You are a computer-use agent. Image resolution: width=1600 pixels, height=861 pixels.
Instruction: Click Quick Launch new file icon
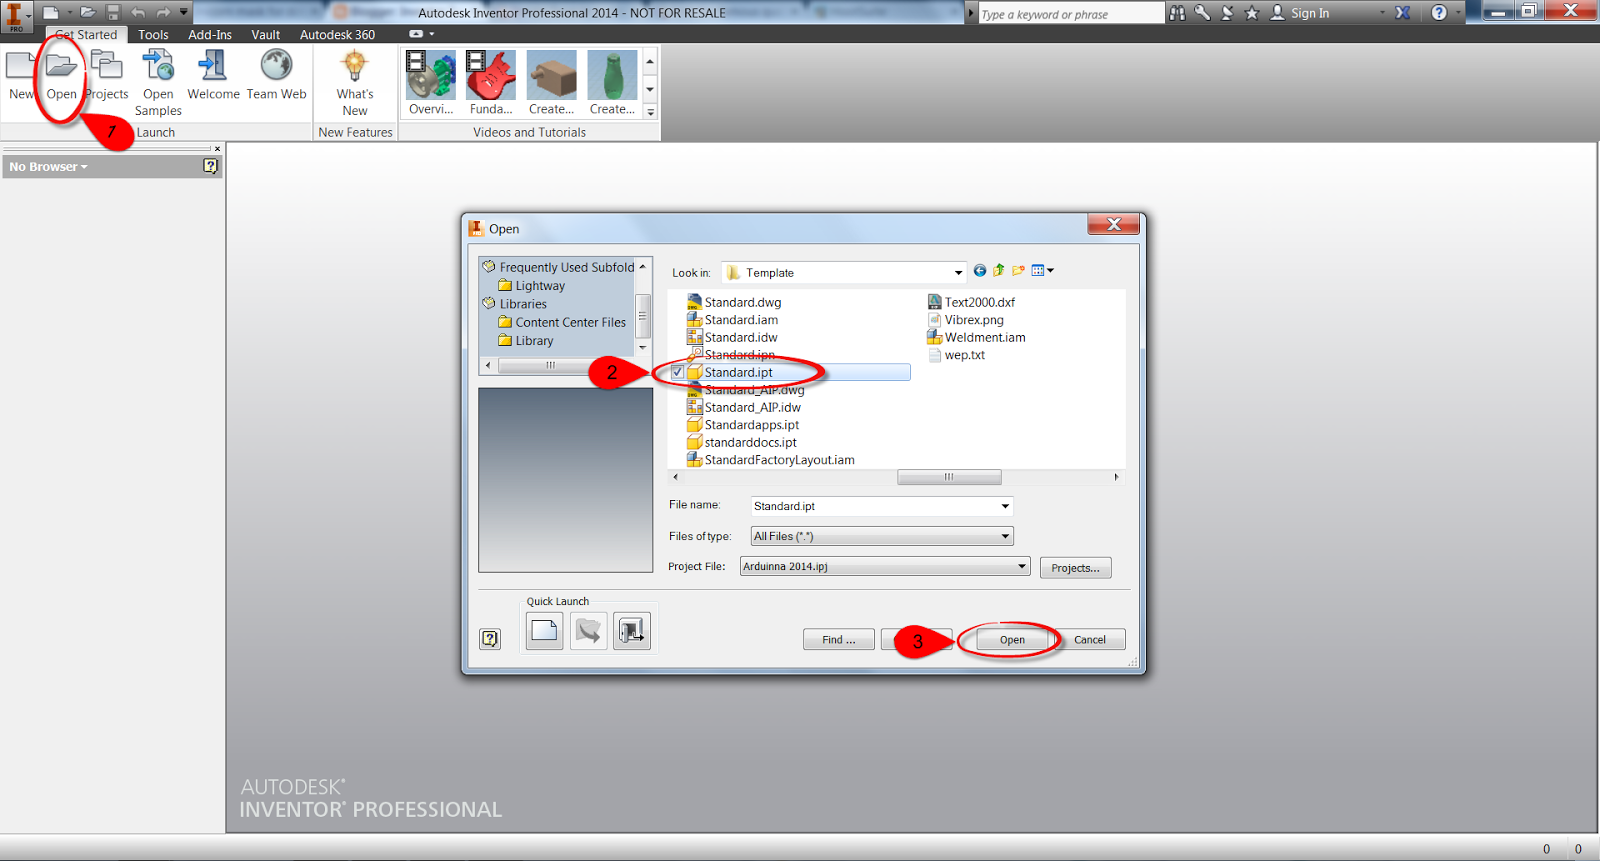pyautogui.click(x=544, y=631)
